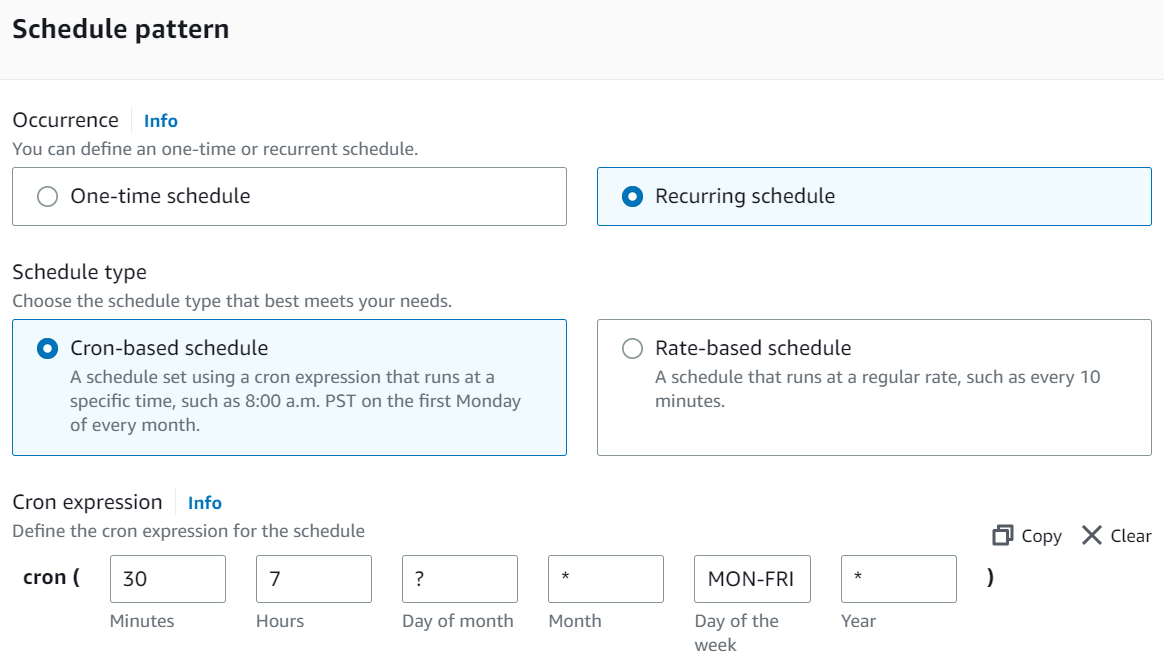Click the Schedule type section label
The height and width of the screenshot is (666, 1164).
tap(79, 272)
